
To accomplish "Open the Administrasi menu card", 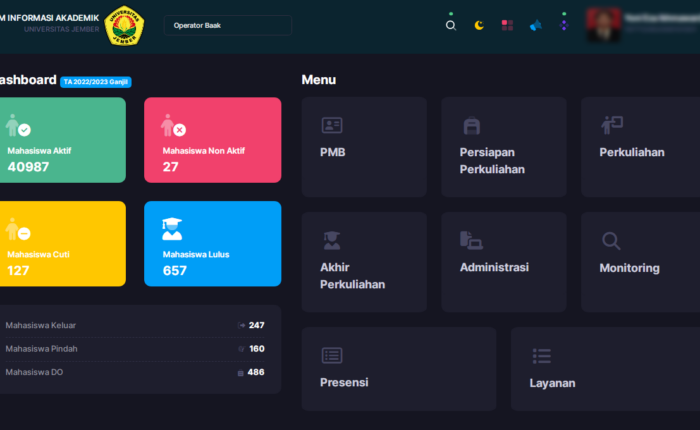I will [503, 261].
